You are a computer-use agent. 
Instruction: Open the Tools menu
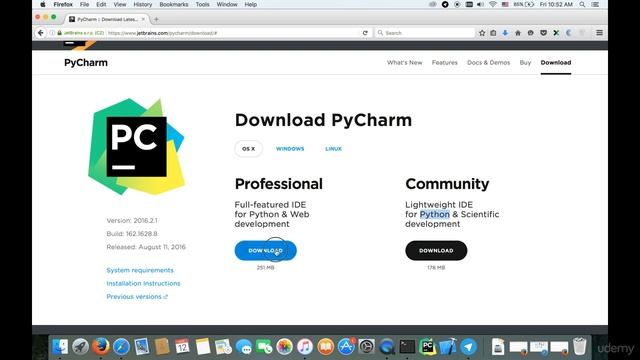[x=202, y=4]
